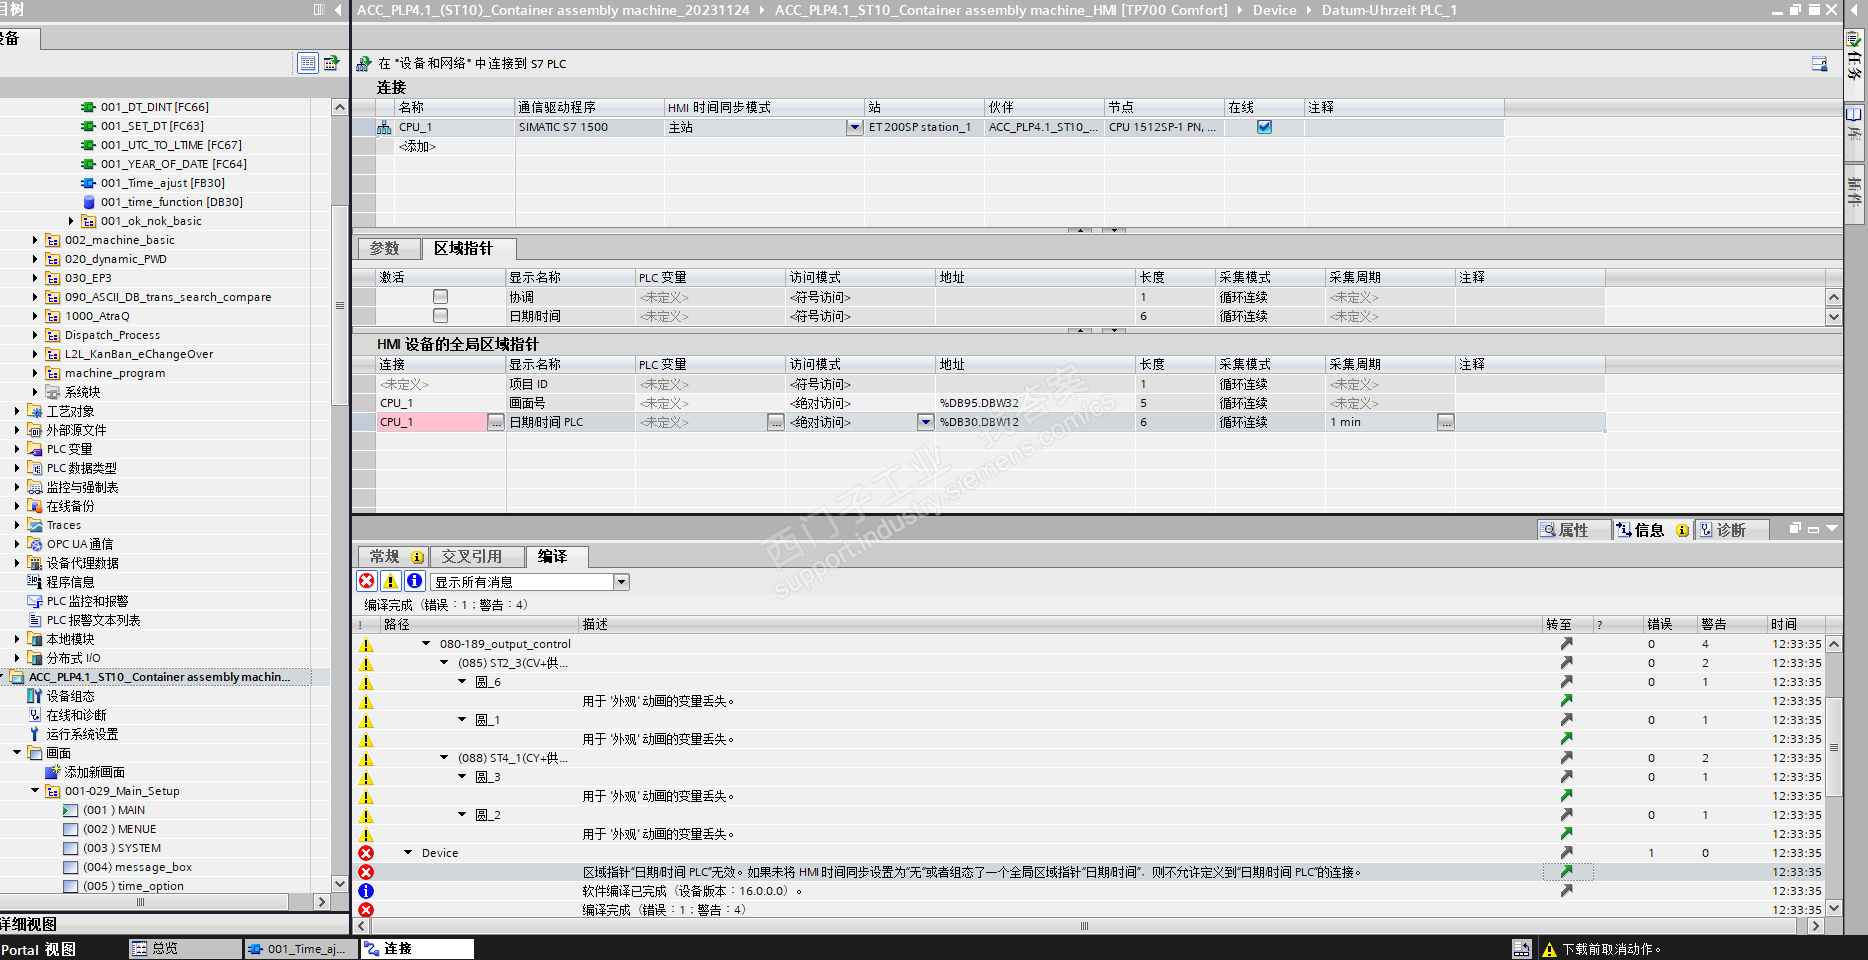Toggle the errors filter button
This screenshot has width=1868, height=960.
(367, 582)
